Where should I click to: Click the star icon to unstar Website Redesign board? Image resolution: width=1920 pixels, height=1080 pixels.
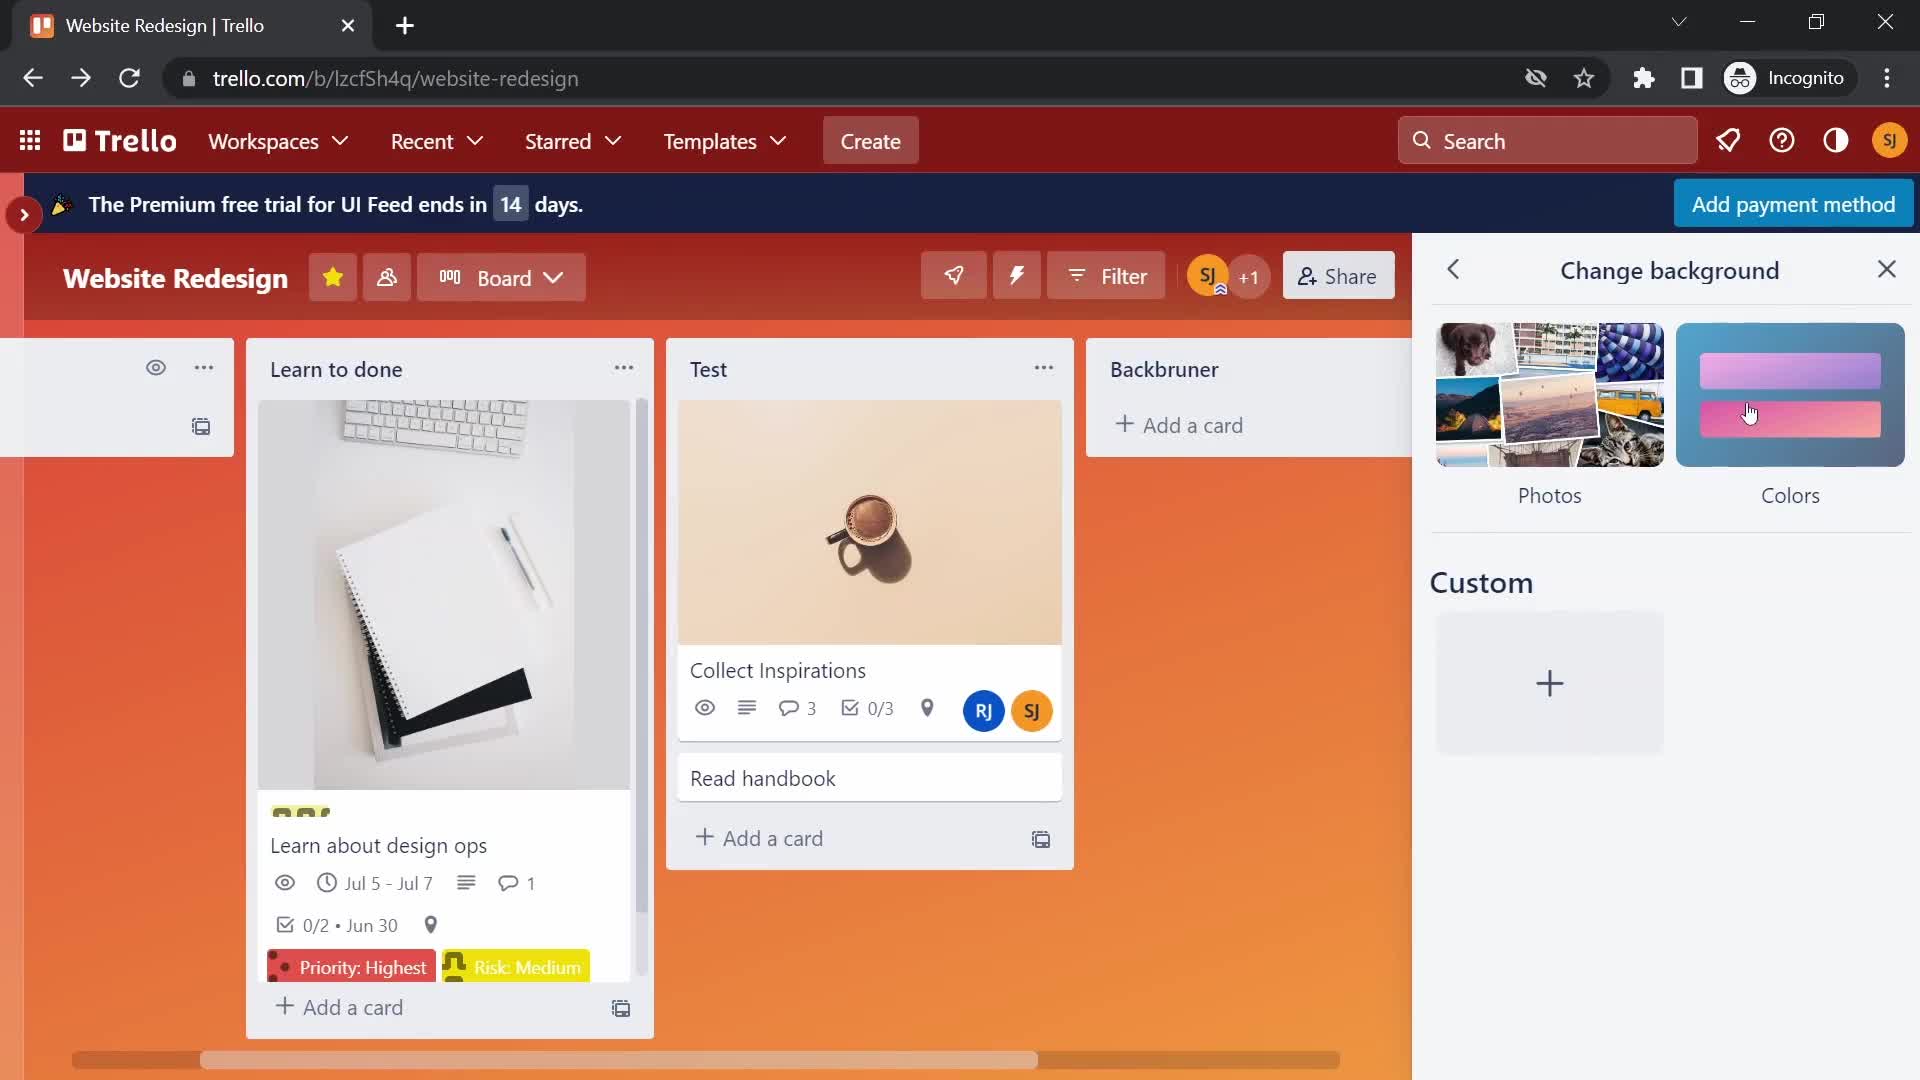point(332,277)
